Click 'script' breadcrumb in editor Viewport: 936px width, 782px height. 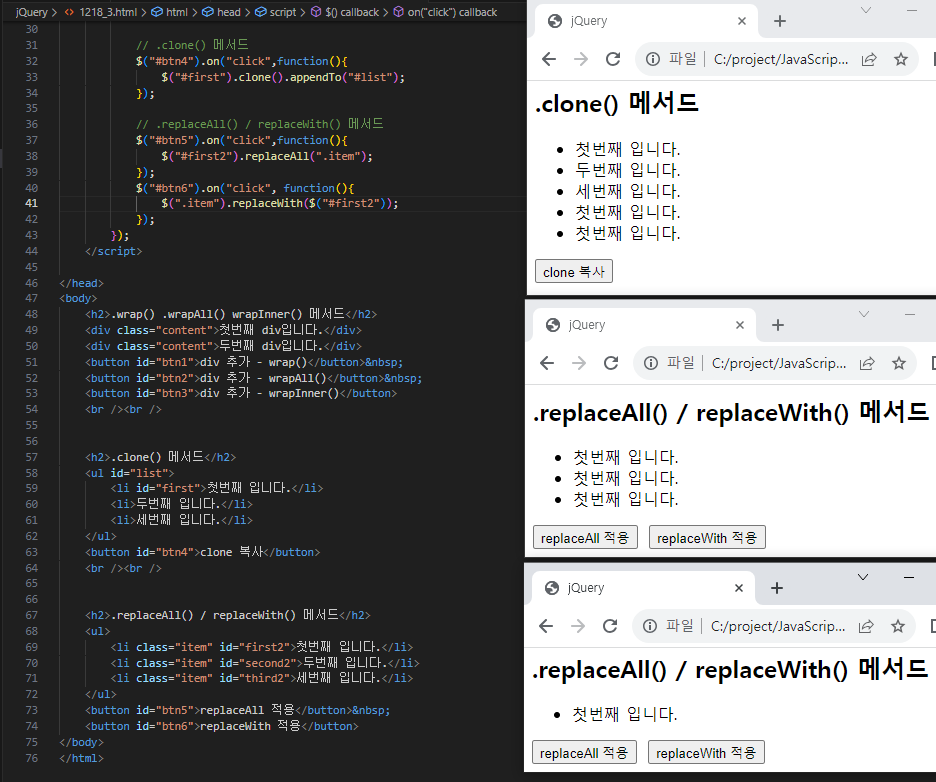pos(282,12)
